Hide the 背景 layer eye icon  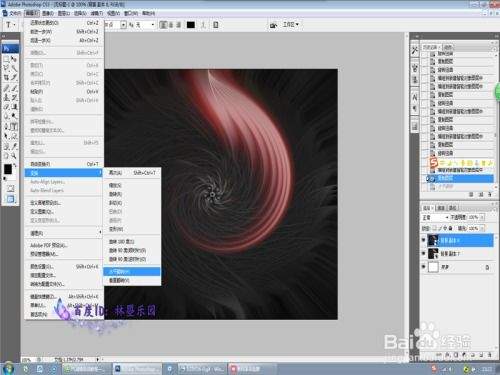coord(424,267)
